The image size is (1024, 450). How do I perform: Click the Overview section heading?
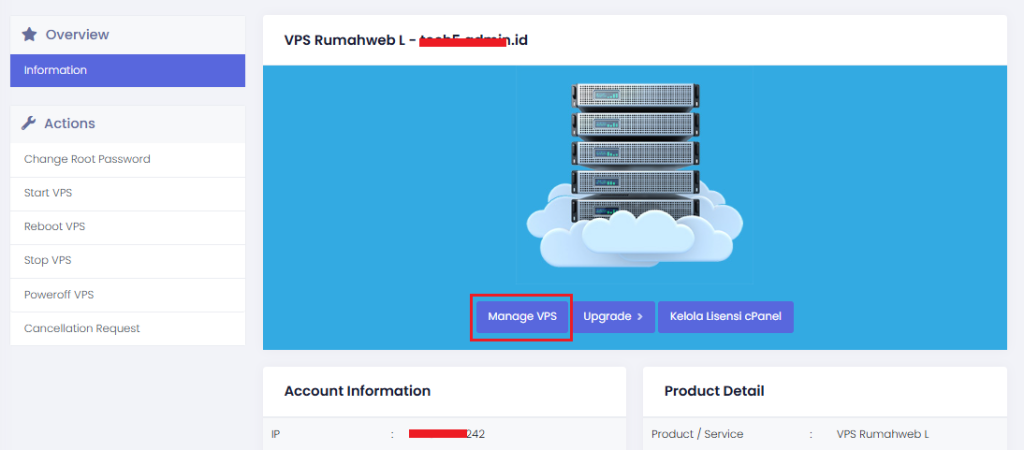tap(77, 35)
